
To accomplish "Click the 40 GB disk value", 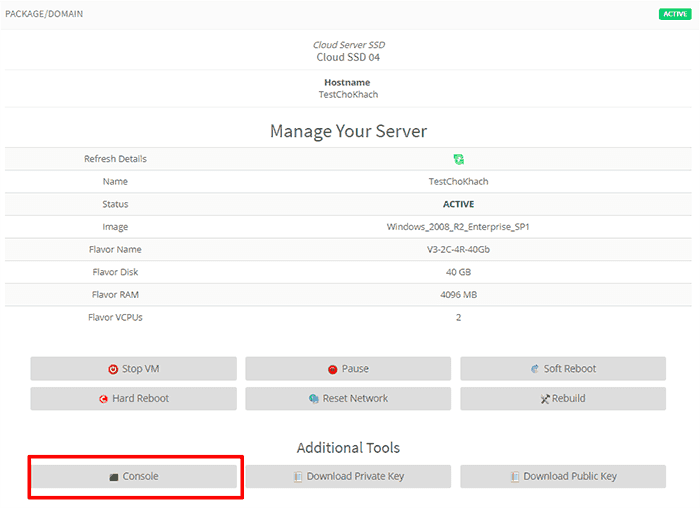I will point(458,272).
